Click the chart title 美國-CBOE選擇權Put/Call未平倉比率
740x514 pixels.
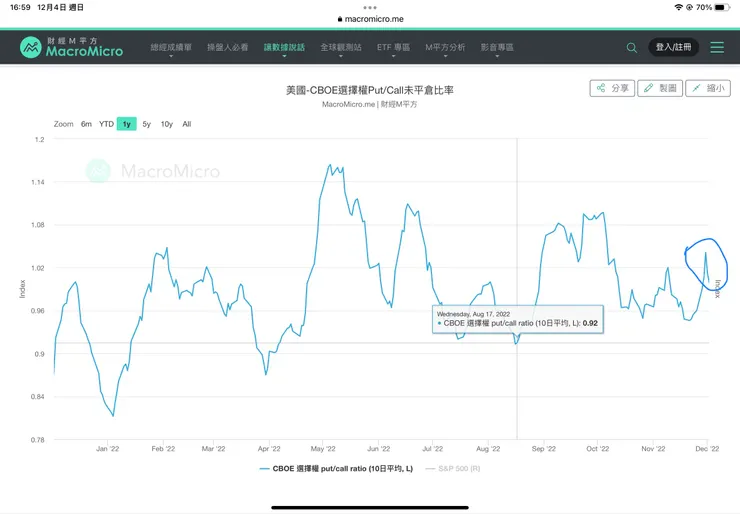[x=370, y=90]
